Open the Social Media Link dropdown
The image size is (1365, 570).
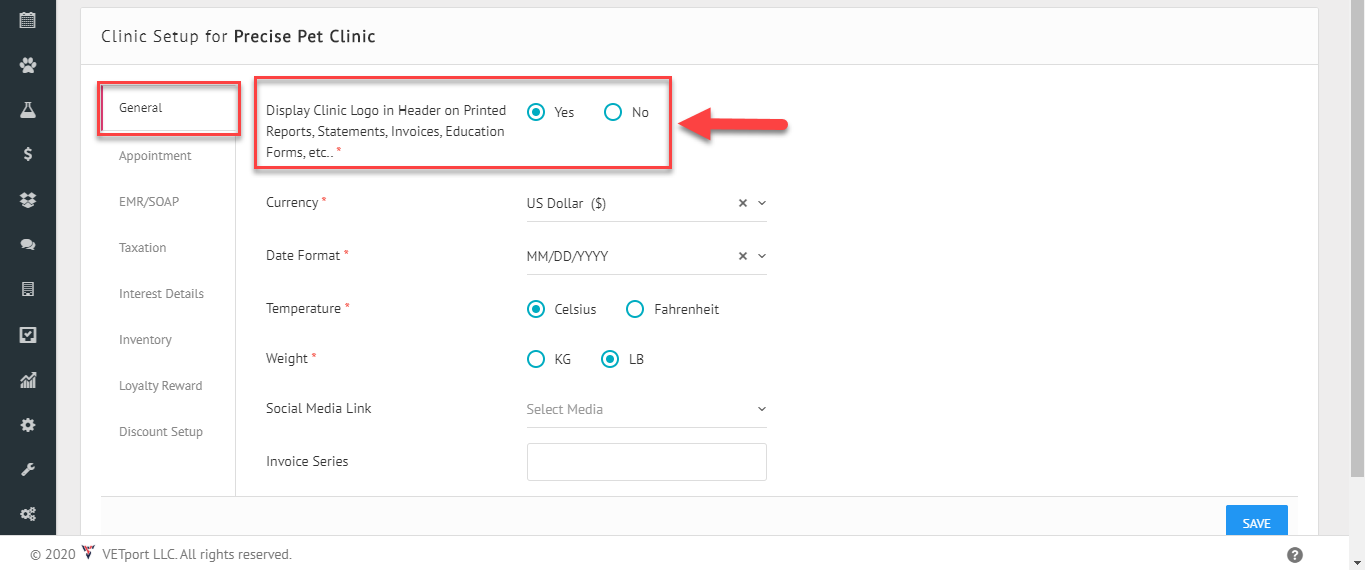click(x=647, y=409)
